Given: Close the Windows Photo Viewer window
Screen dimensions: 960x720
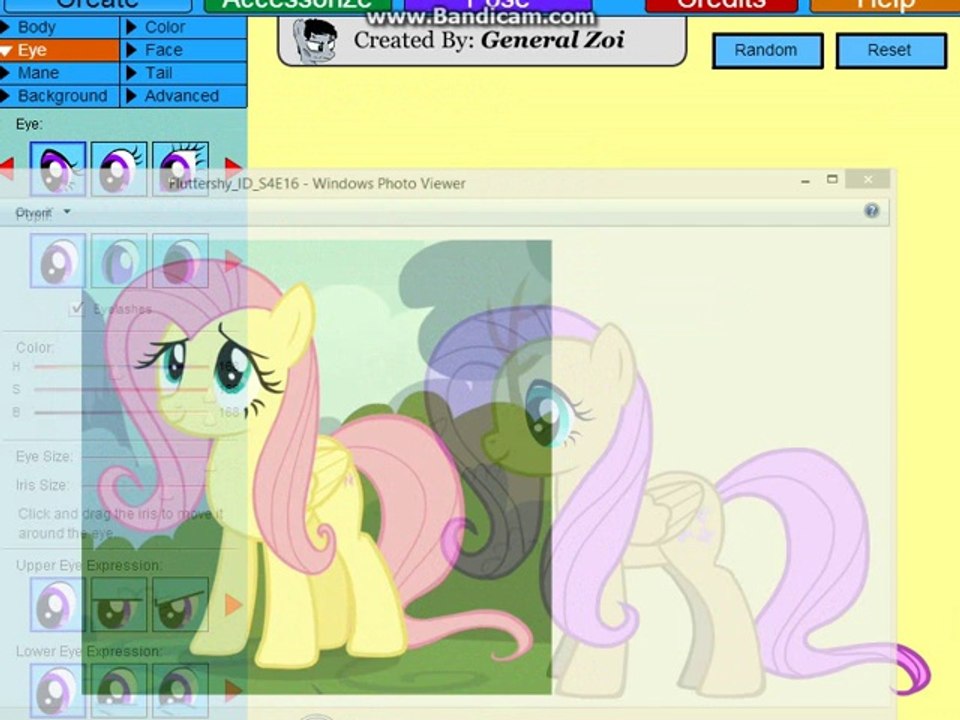Looking at the screenshot, I should [x=868, y=179].
